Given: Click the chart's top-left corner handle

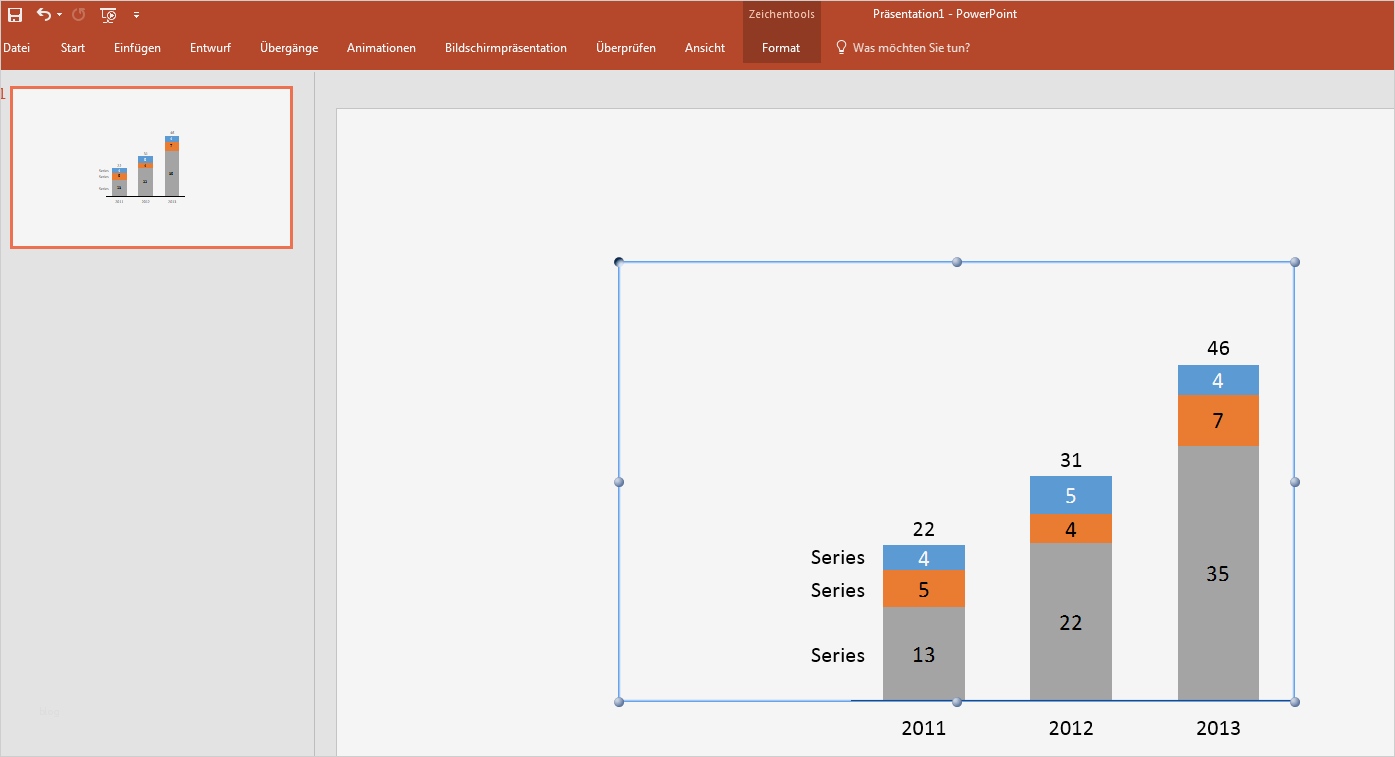Looking at the screenshot, I should 619,262.
